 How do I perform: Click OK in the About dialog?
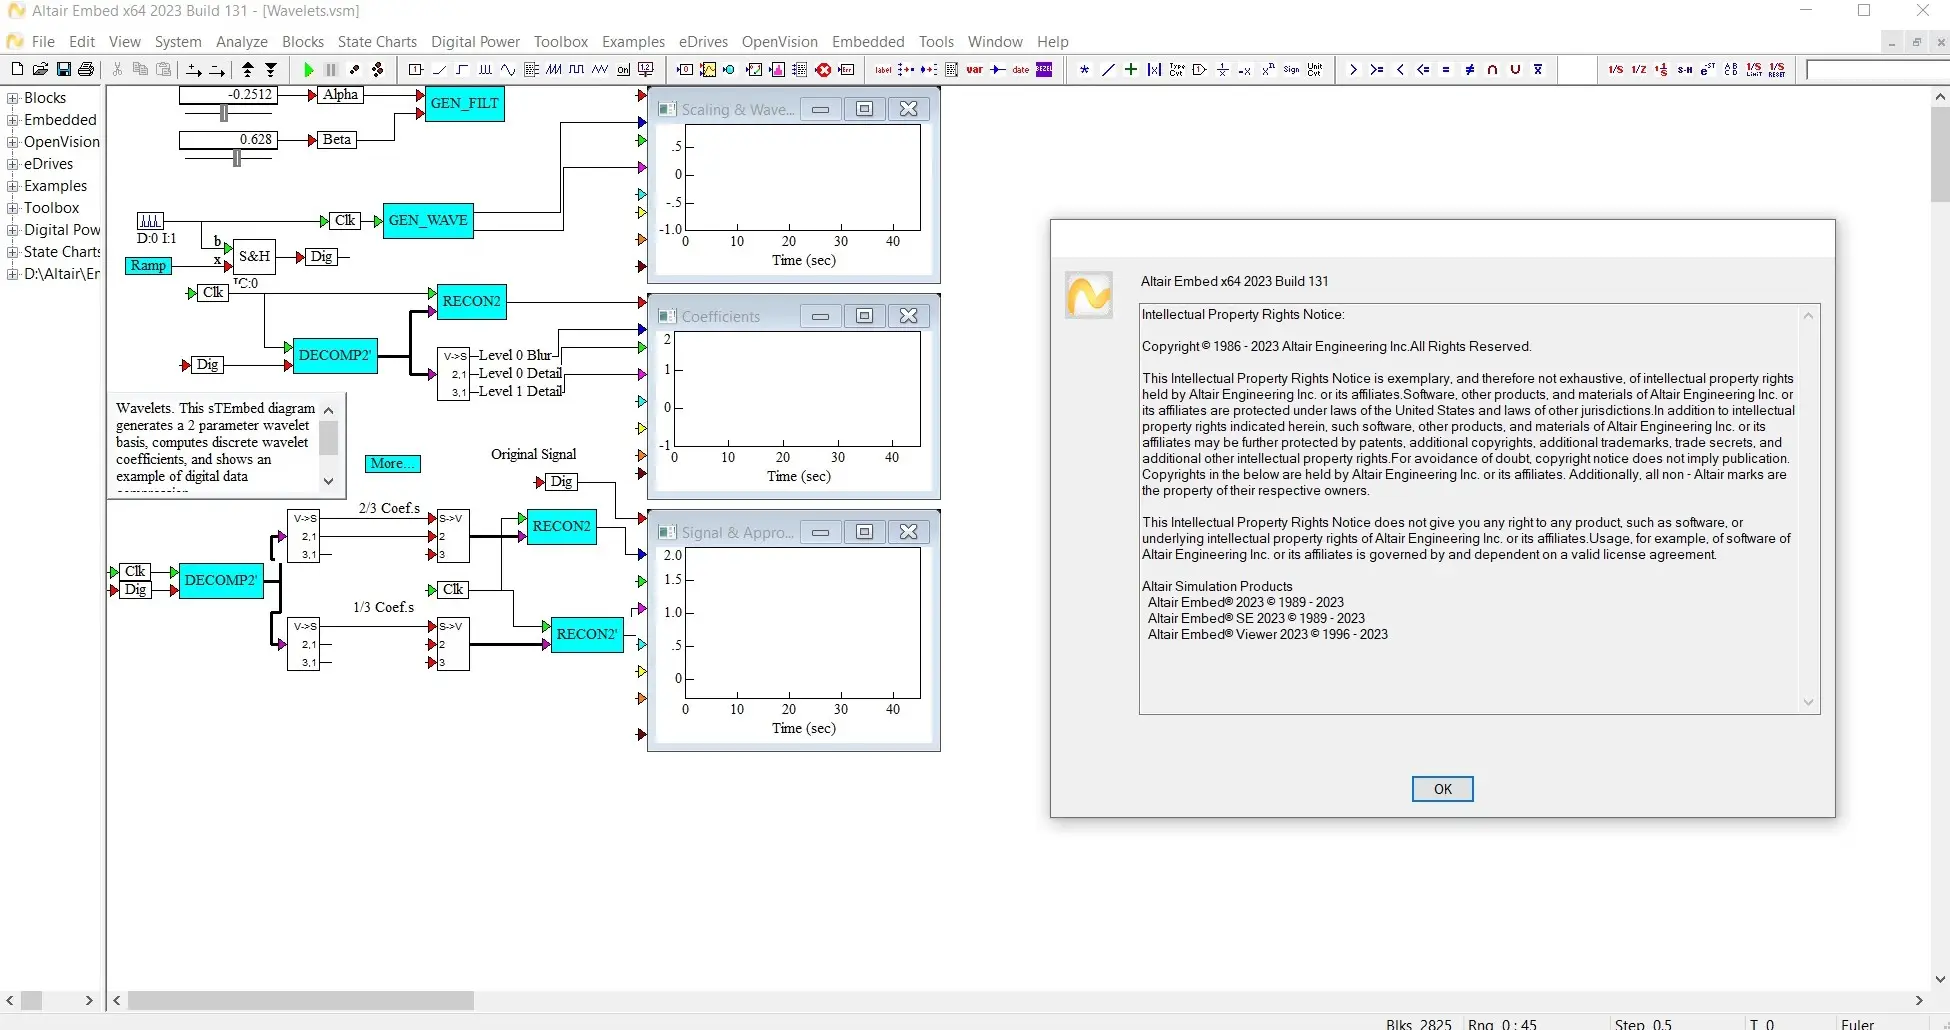pyautogui.click(x=1442, y=789)
